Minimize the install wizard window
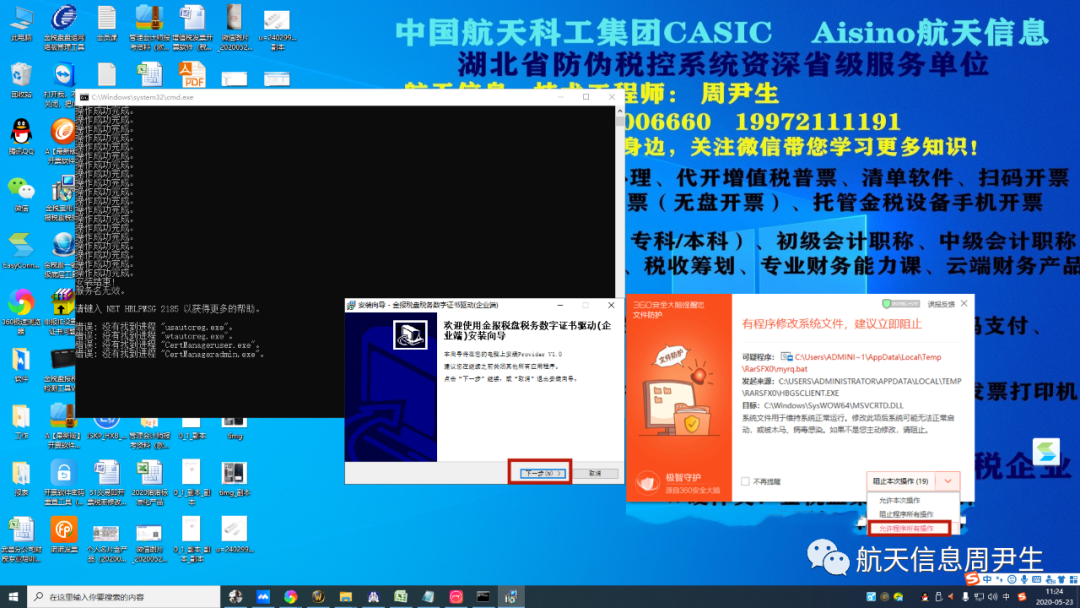This screenshot has height=608, width=1080. click(560, 305)
